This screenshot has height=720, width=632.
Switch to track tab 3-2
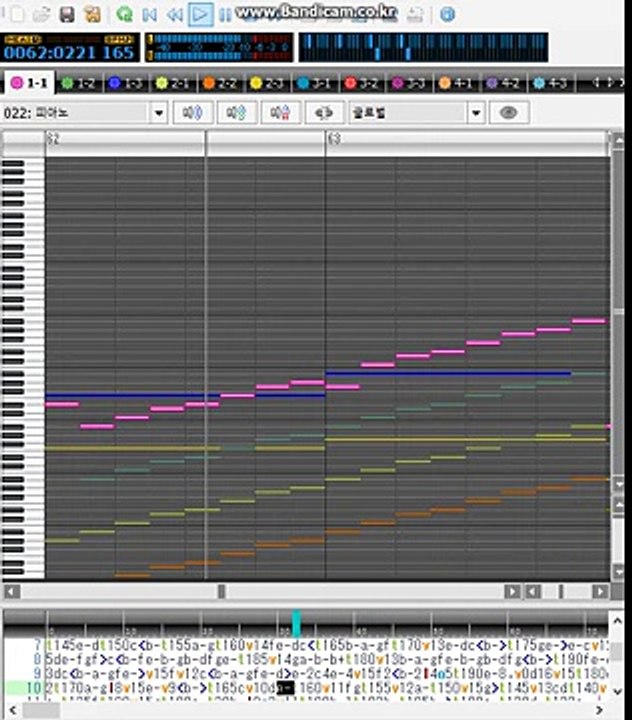pyautogui.click(x=362, y=83)
